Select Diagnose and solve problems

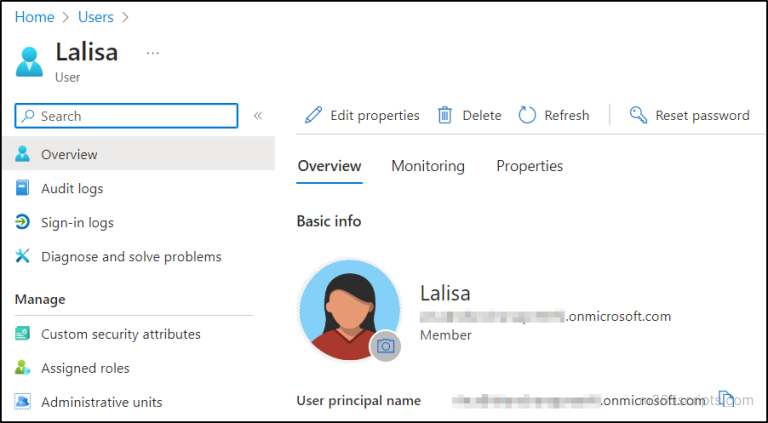(131, 256)
